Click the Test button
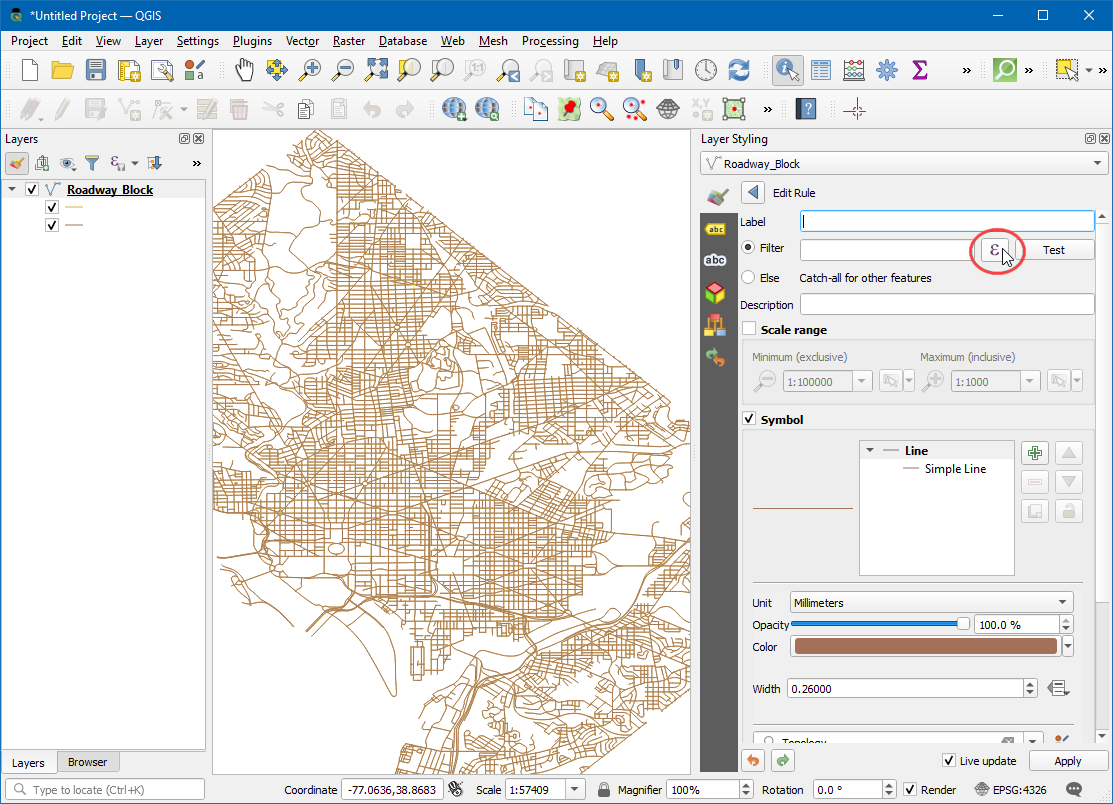Viewport: 1113px width, 804px height. pos(1054,250)
